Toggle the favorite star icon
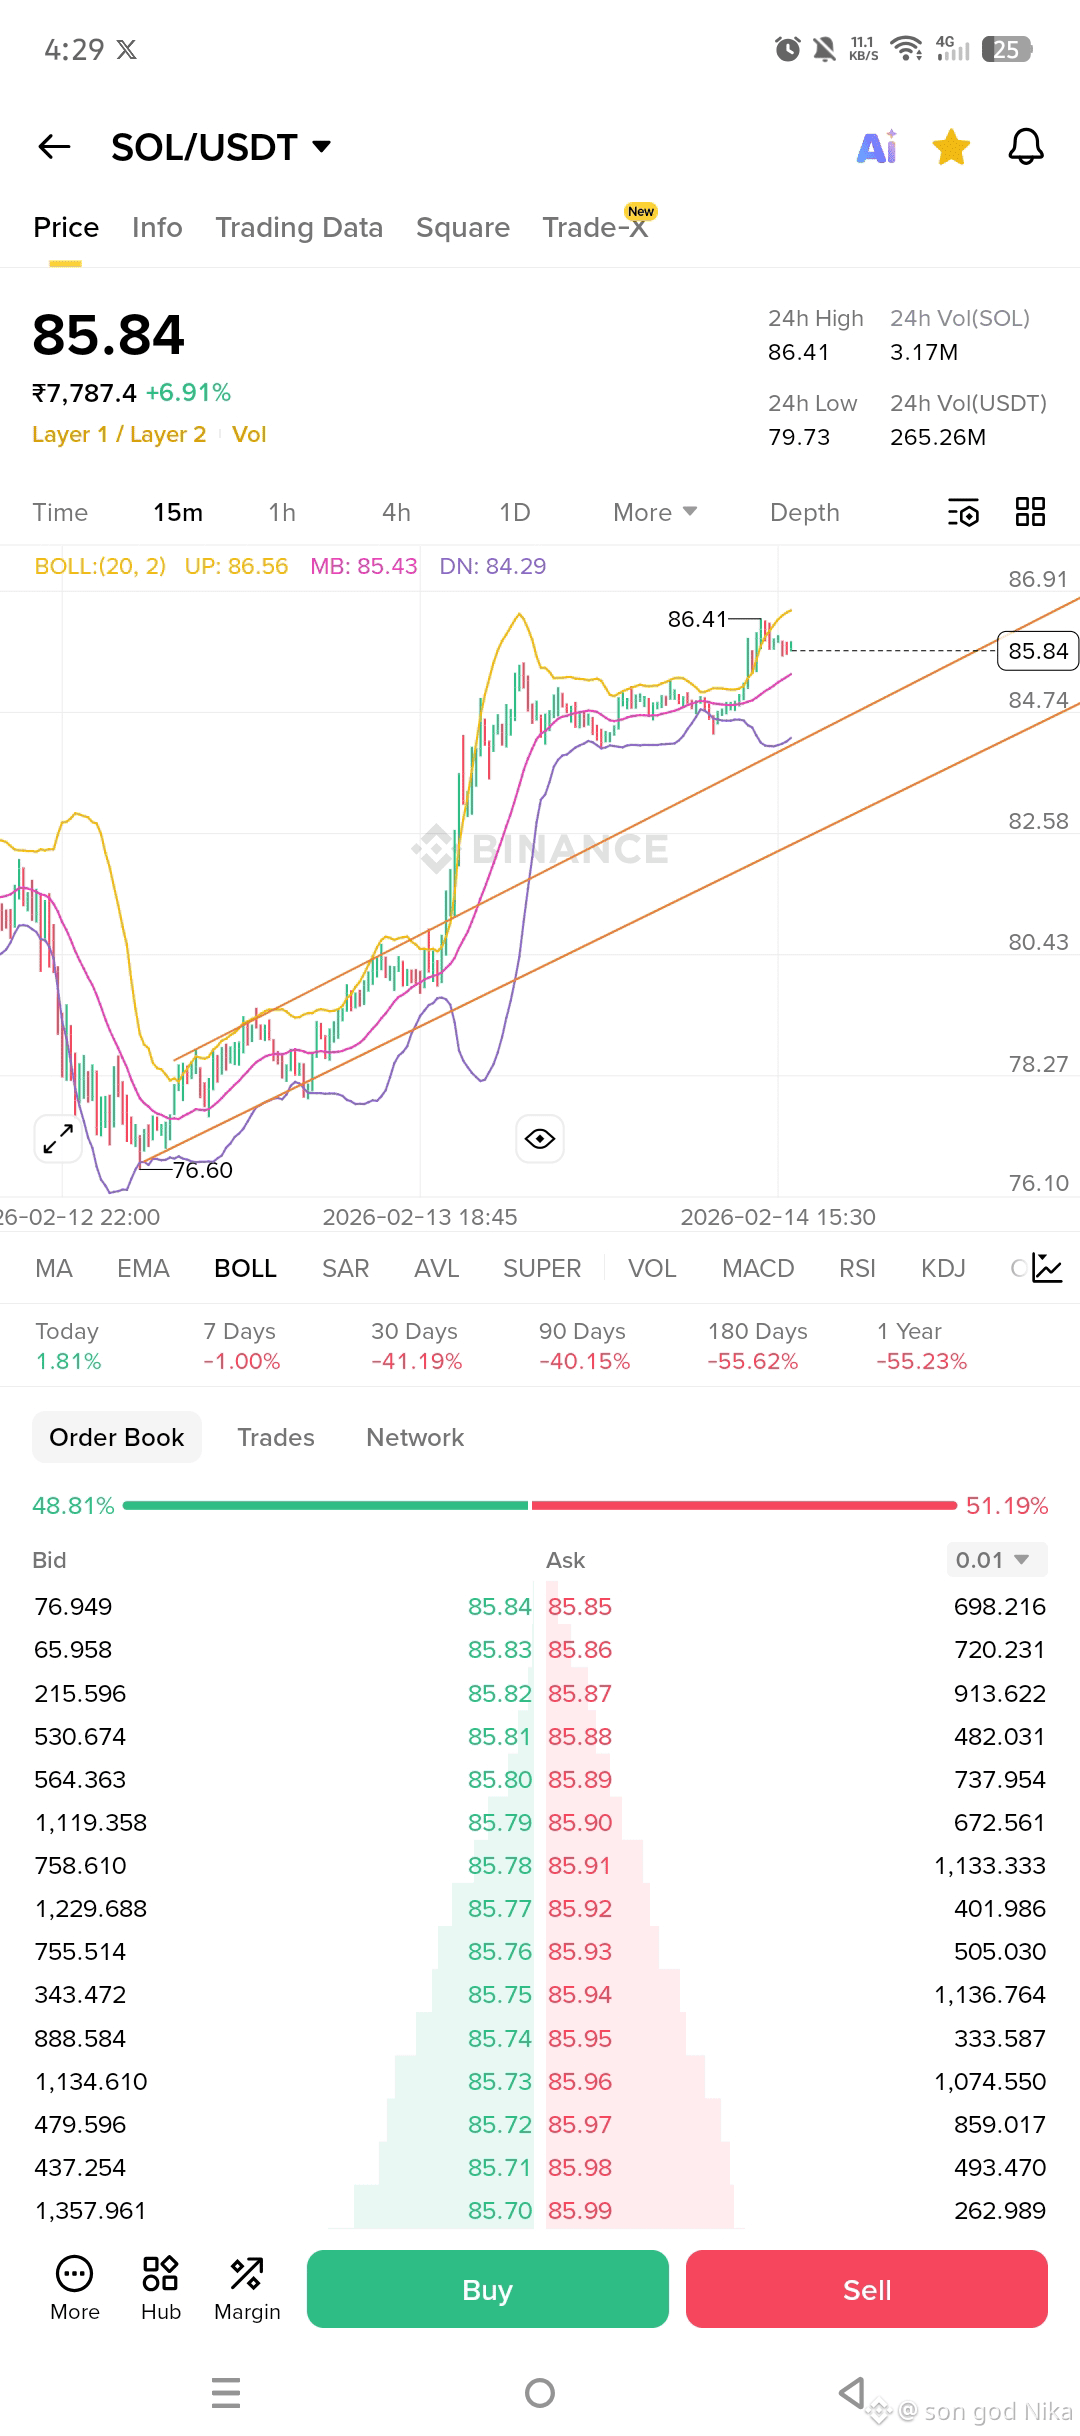1080x2436 pixels. pos(951,147)
